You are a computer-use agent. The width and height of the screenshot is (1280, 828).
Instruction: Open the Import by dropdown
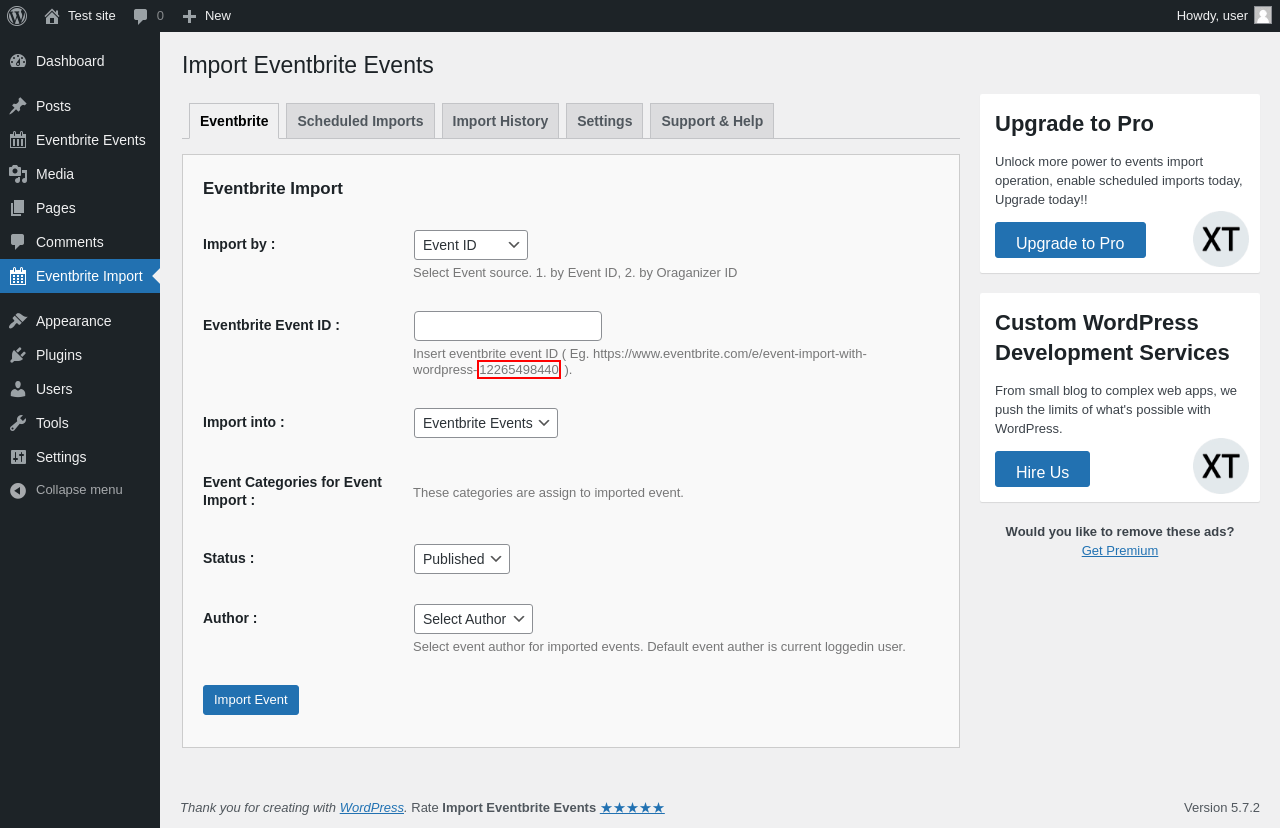click(x=471, y=245)
